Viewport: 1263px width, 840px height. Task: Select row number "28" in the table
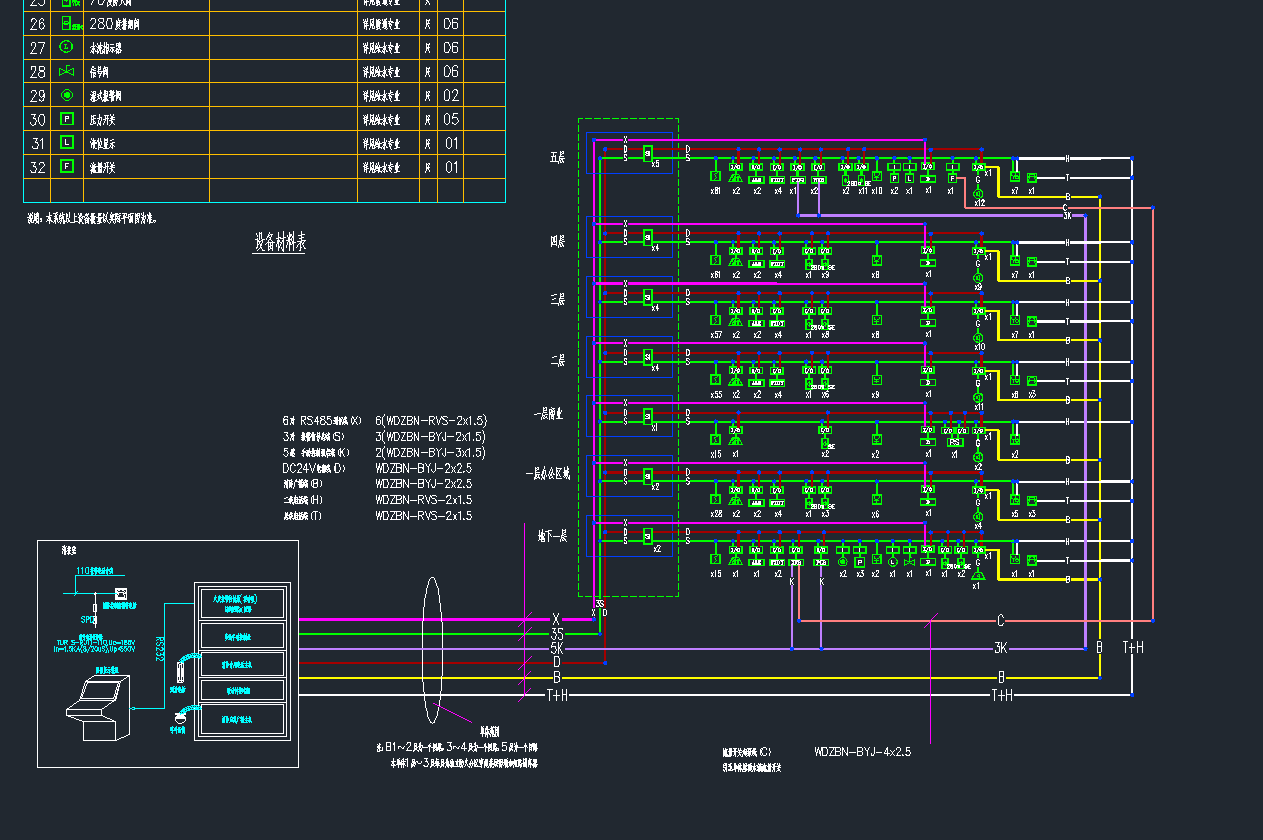coord(38,71)
